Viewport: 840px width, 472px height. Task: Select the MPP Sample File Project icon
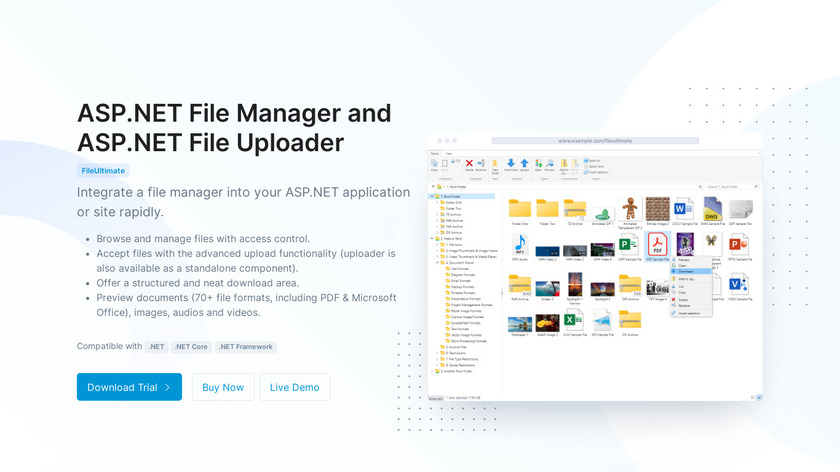click(x=629, y=245)
